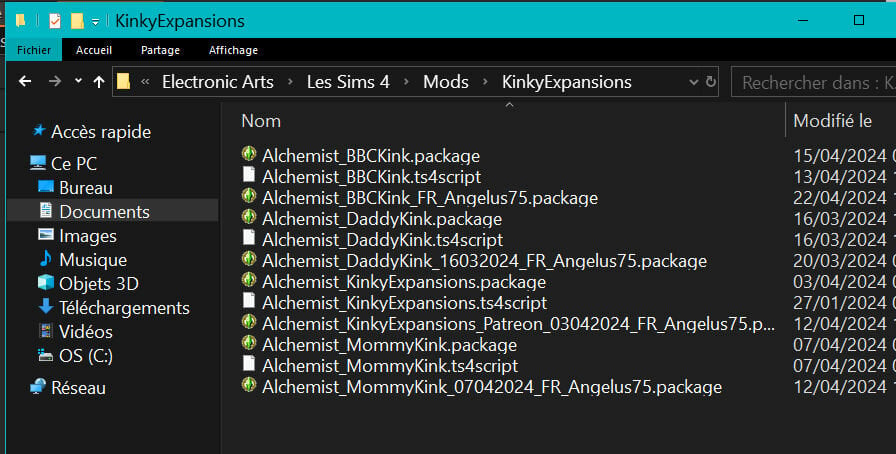
Task: Click Sims package icon of Alchemist_MommyKink.package
Action: [x=249, y=343]
